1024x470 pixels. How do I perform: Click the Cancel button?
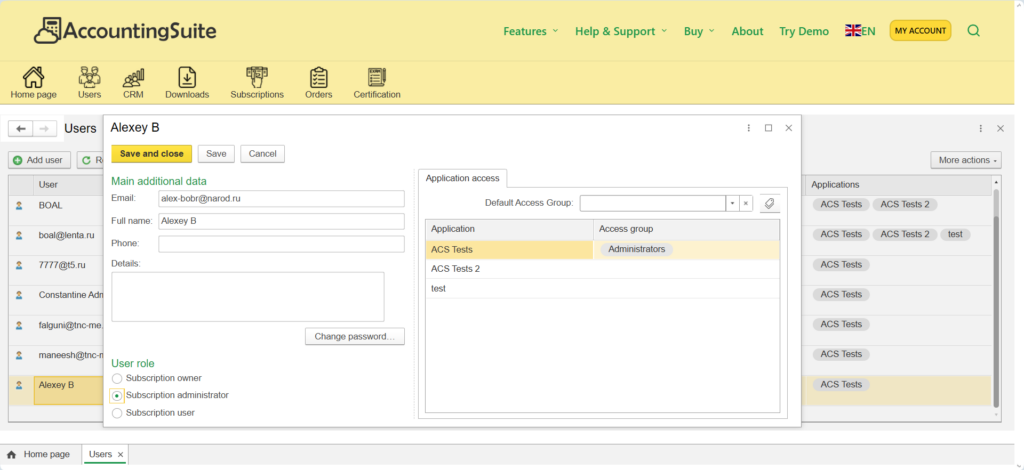(263, 153)
